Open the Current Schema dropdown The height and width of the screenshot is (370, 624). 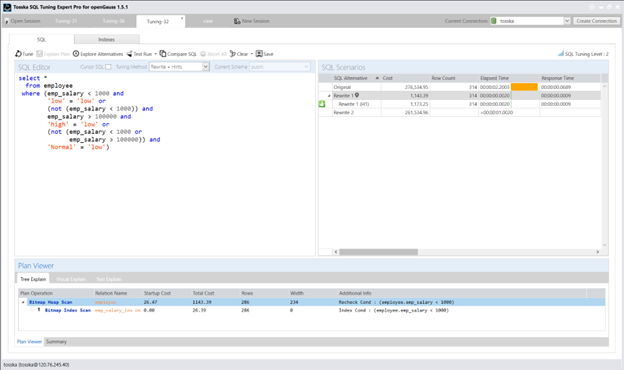[306, 67]
